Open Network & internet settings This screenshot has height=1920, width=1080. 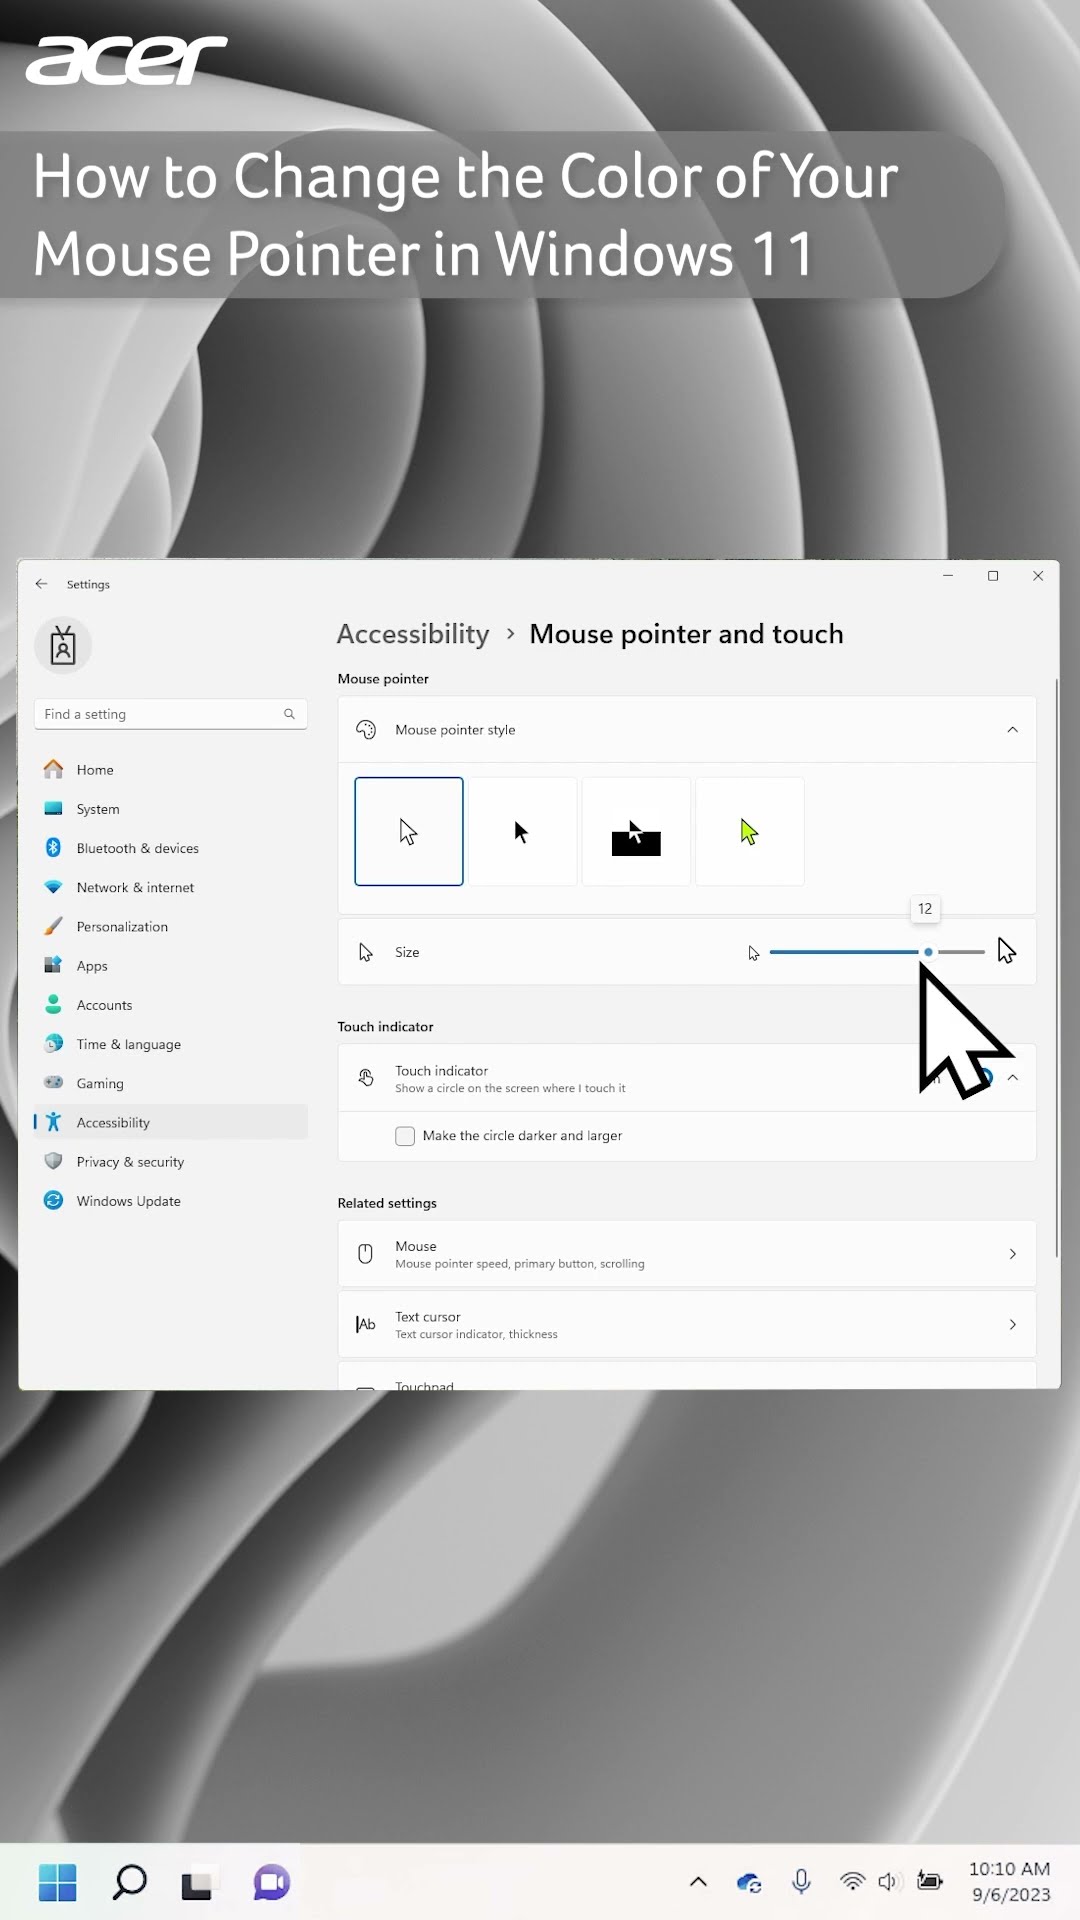tap(171, 887)
